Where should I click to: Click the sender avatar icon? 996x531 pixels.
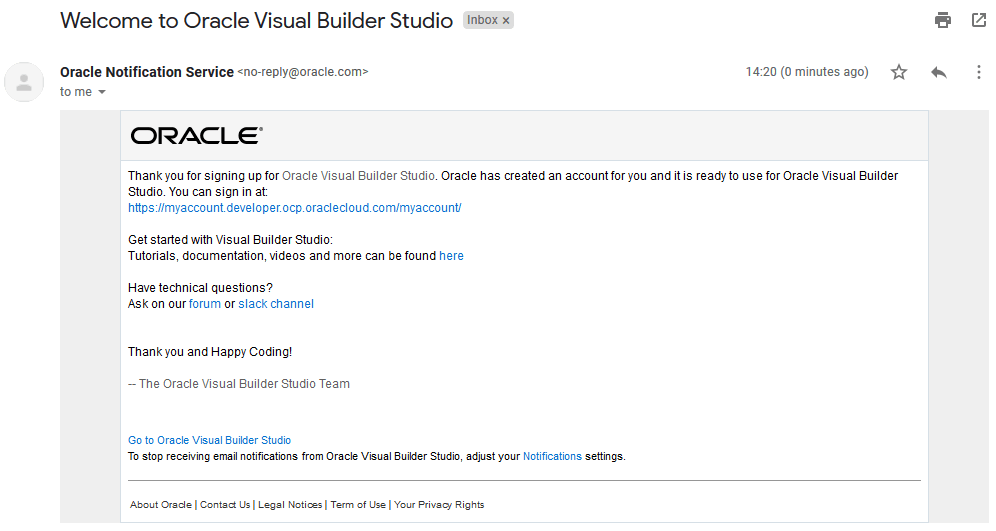point(24,82)
